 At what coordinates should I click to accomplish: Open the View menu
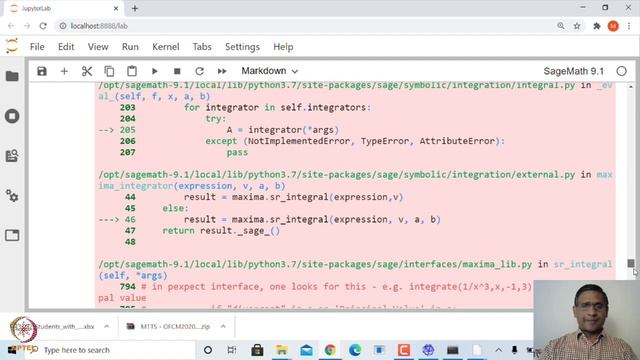pos(98,47)
